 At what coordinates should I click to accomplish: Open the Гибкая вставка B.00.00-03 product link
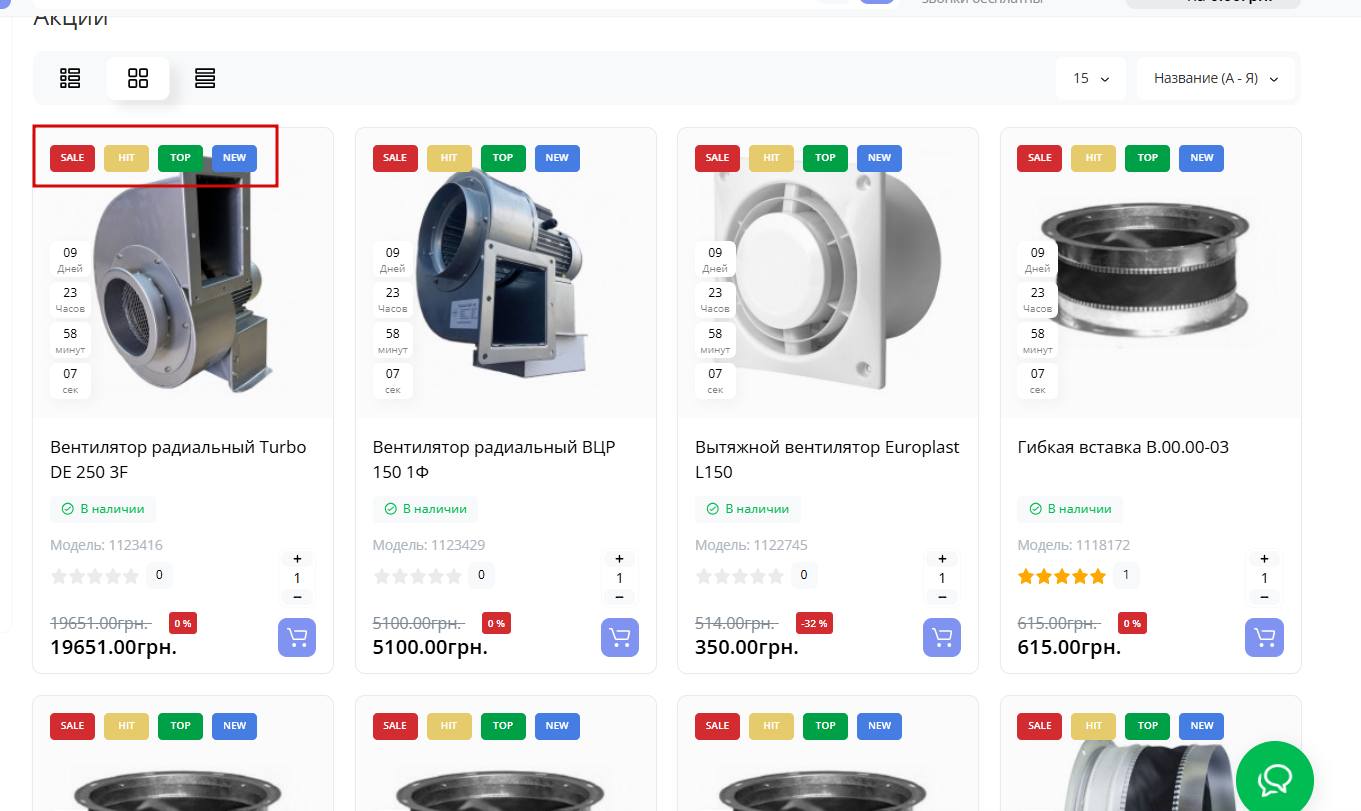(x=1123, y=447)
